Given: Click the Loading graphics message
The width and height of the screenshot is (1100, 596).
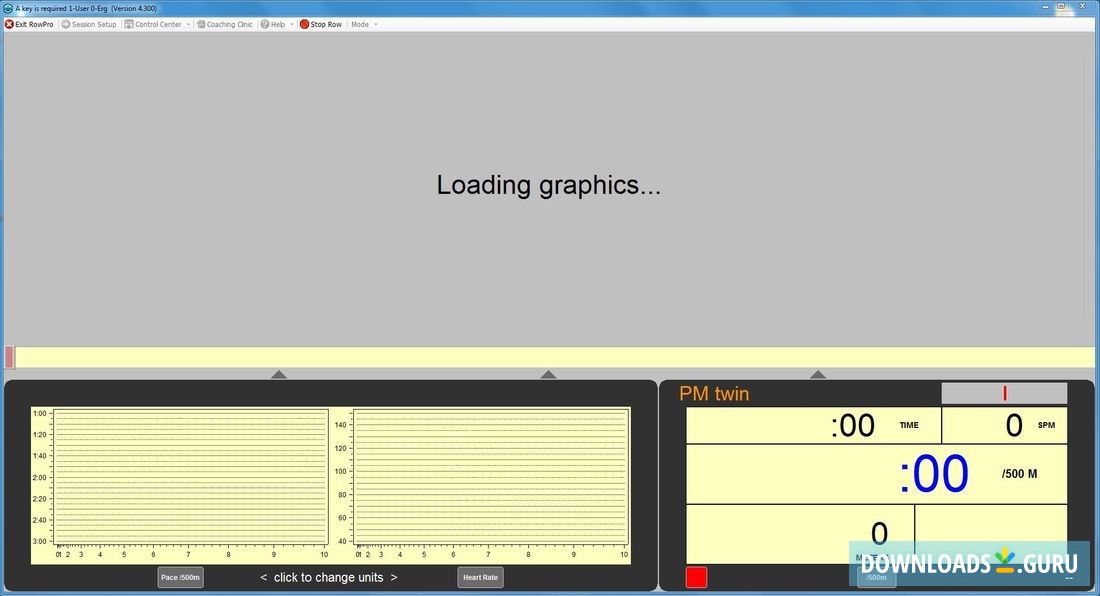Looking at the screenshot, I should [x=549, y=185].
